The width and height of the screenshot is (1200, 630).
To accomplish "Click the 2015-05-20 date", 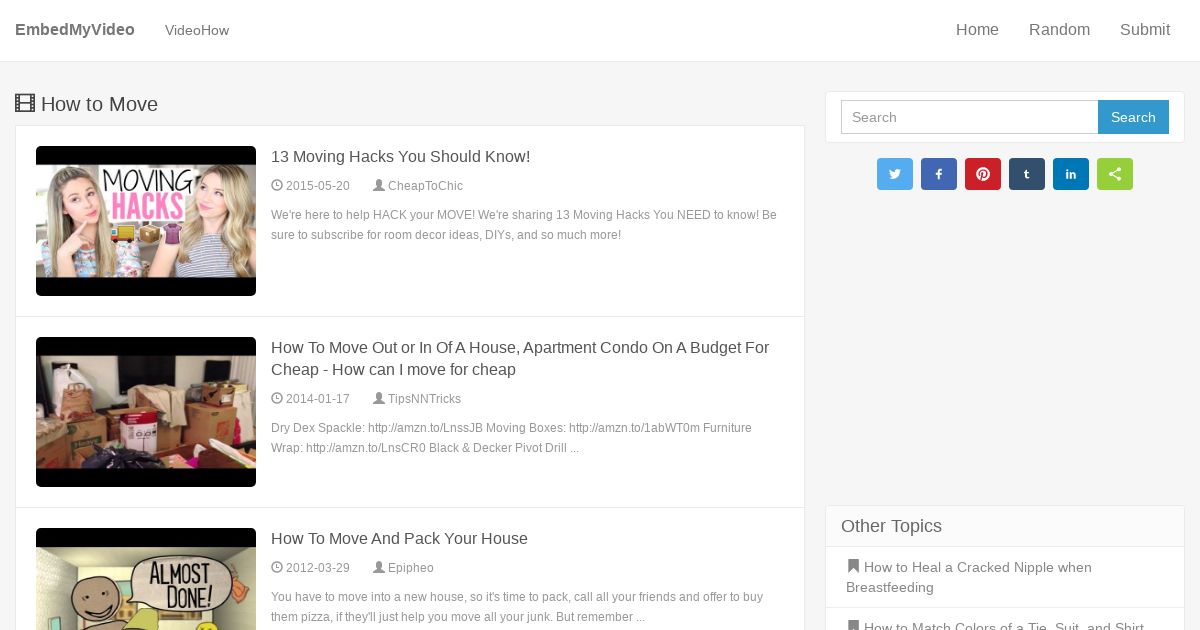I will 318,186.
